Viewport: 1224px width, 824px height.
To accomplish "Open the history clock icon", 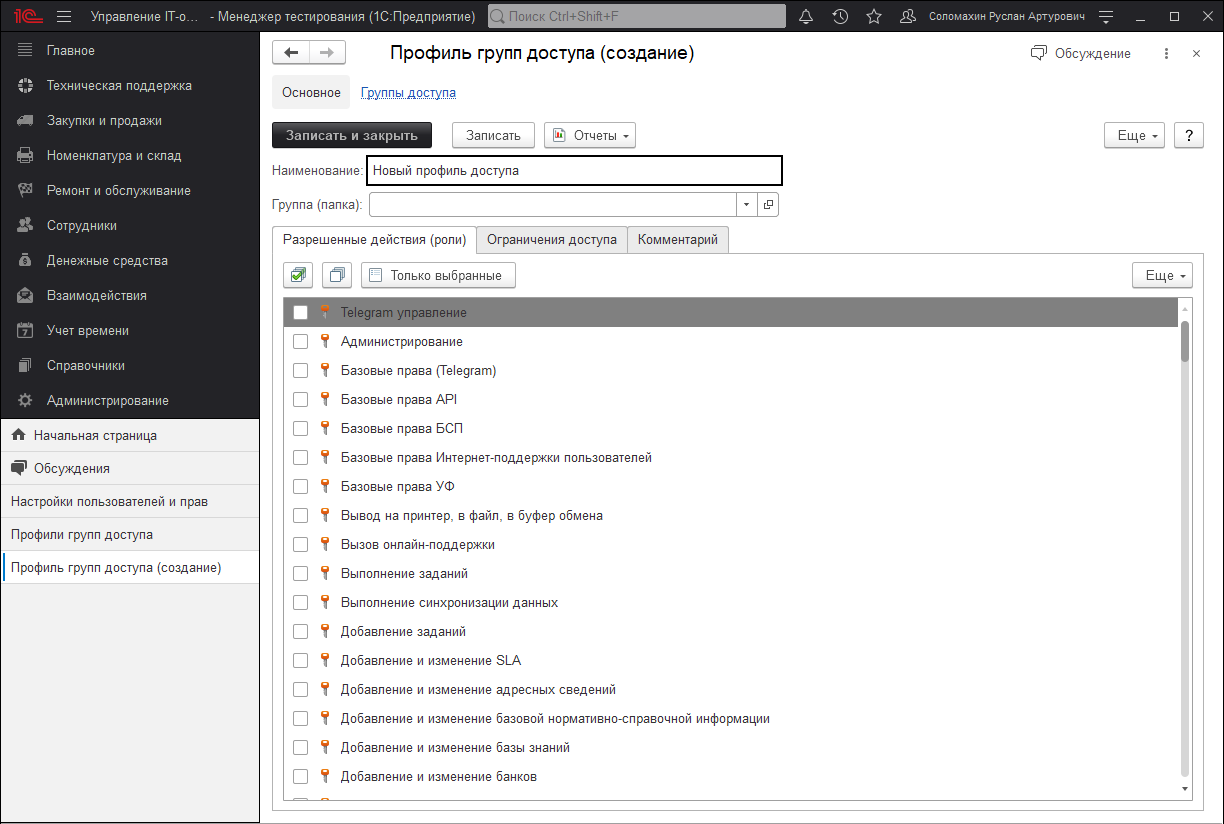I will click(840, 17).
